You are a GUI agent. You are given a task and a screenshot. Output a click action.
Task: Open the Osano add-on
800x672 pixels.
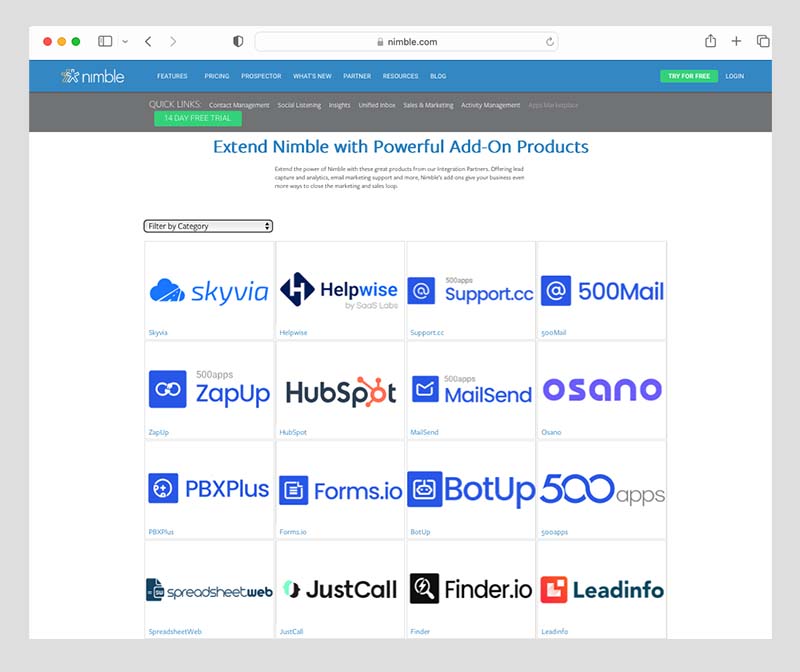[x=601, y=389]
